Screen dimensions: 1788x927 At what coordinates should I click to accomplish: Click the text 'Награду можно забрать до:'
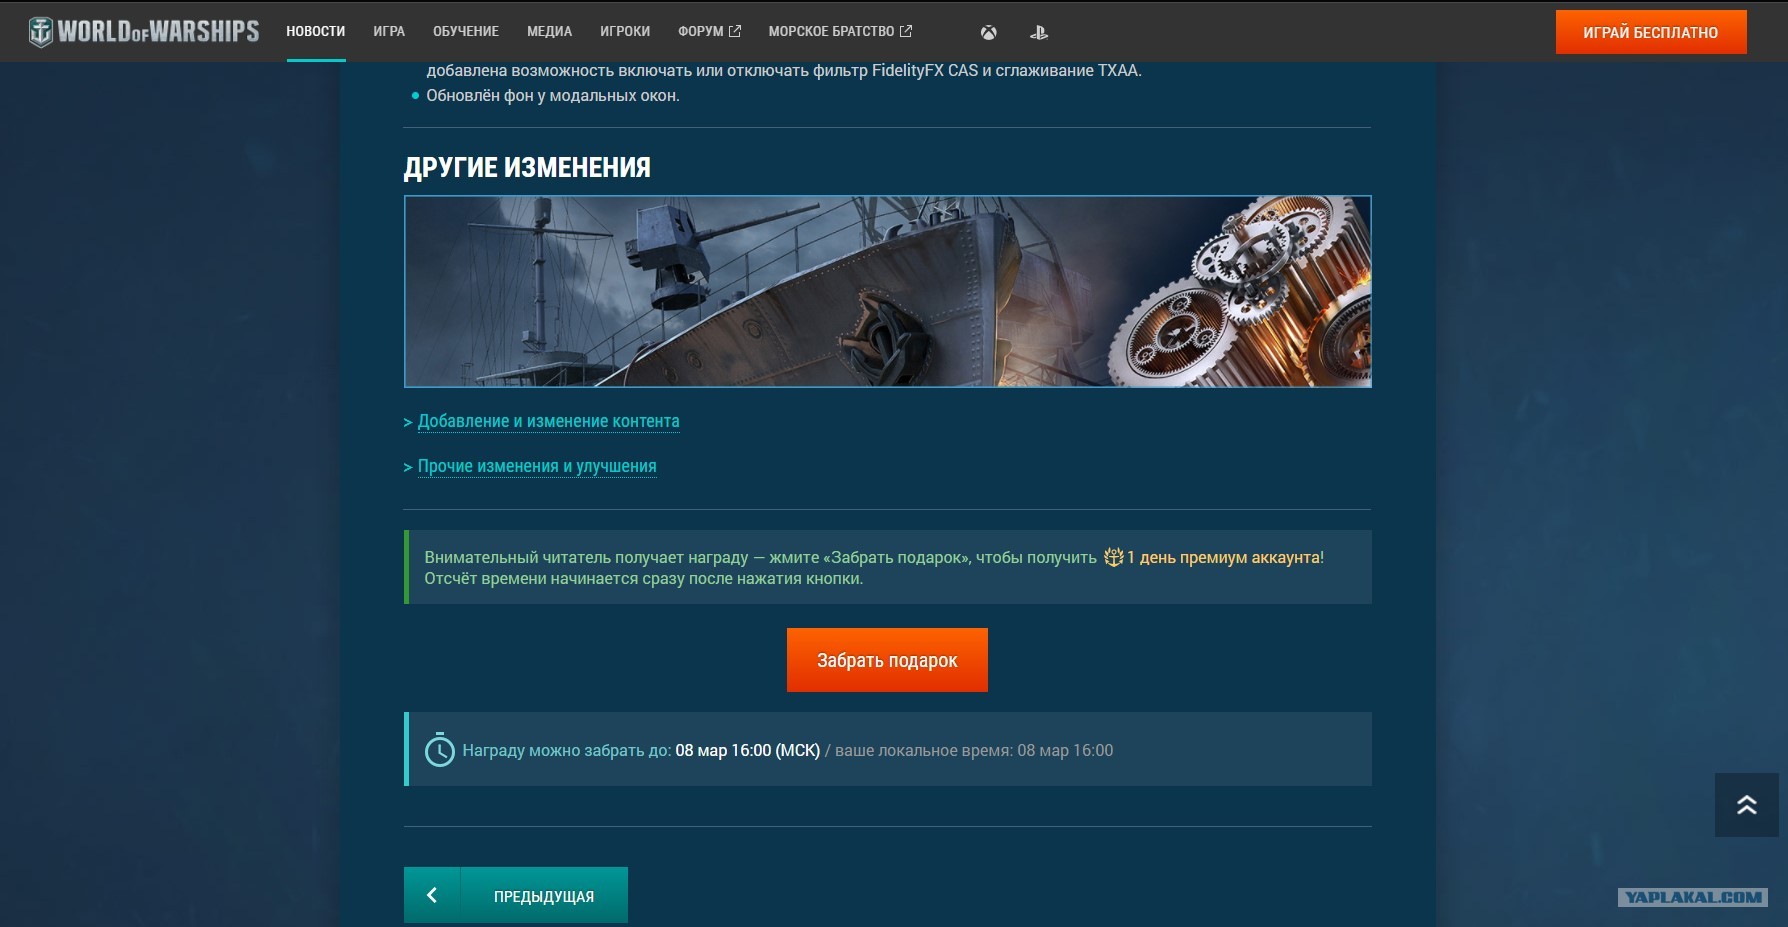pos(567,750)
